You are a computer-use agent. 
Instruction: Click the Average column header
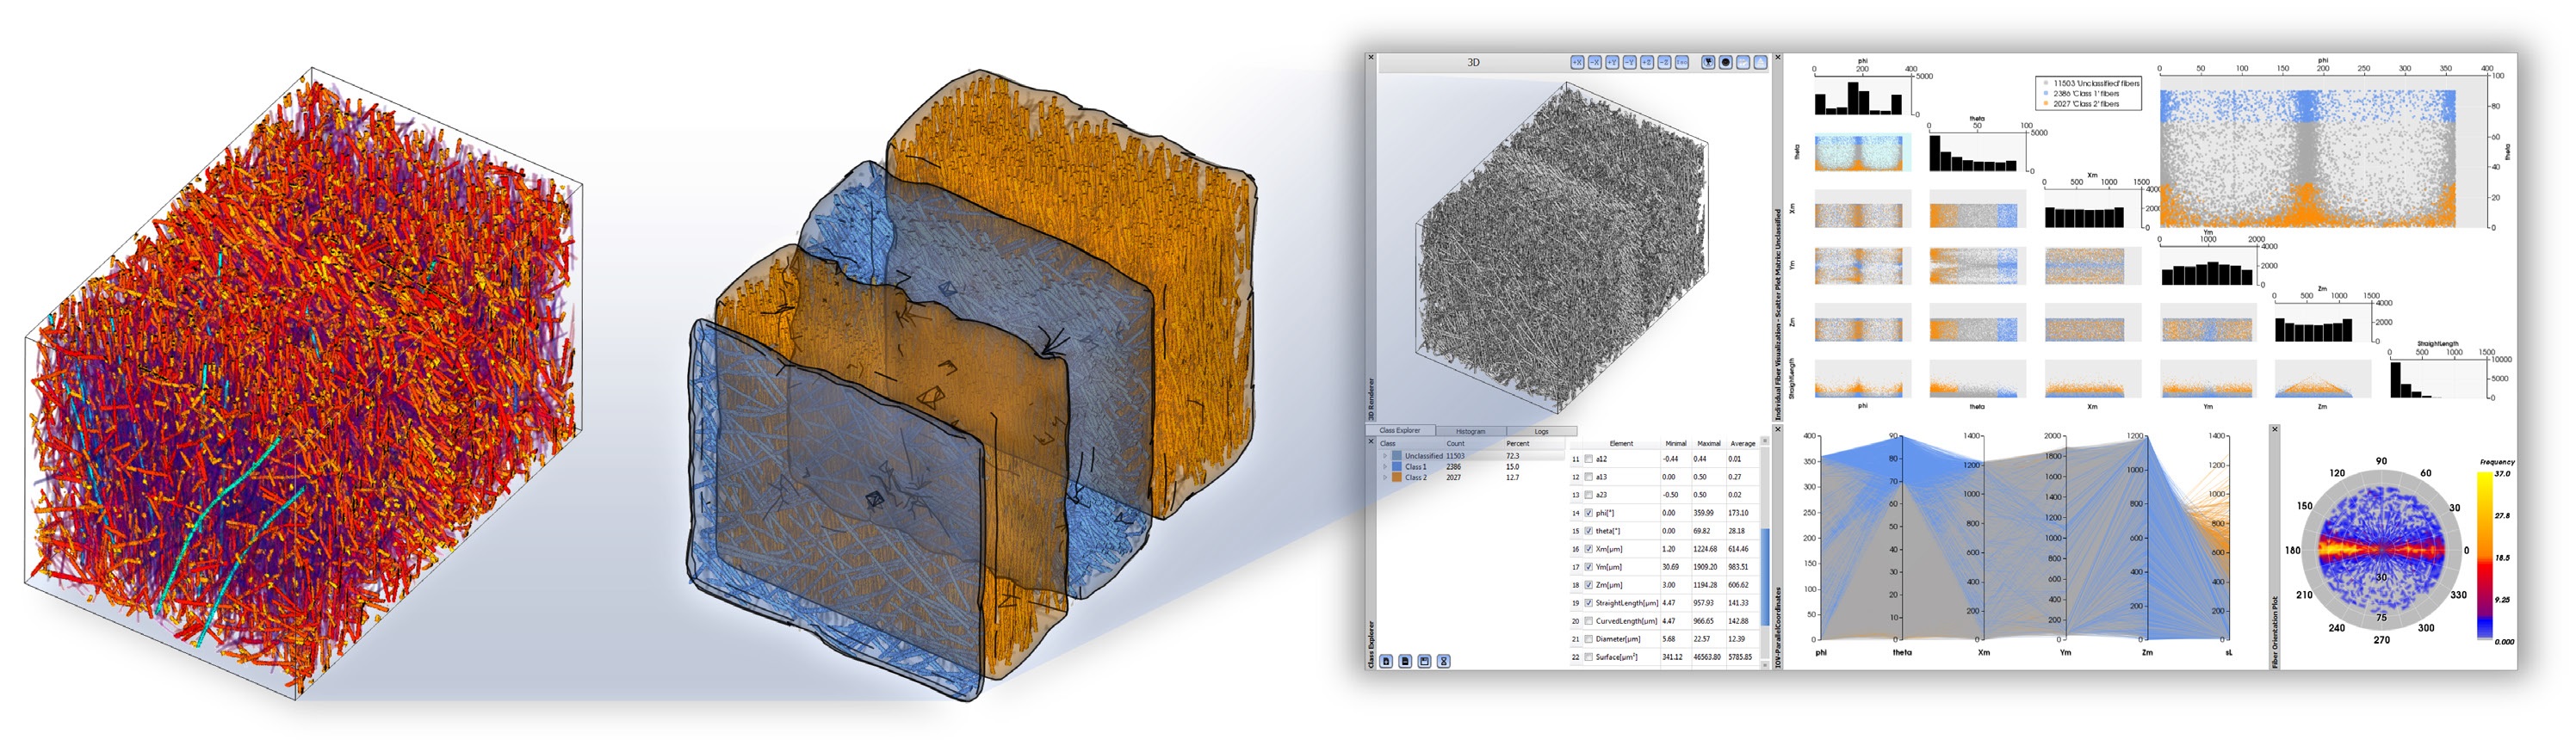coord(1742,443)
